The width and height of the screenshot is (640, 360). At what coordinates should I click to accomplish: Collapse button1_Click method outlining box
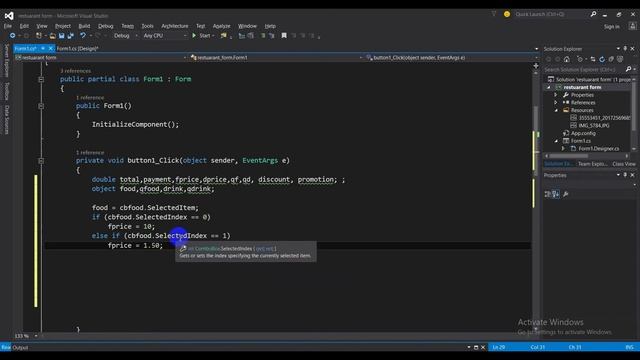41,161
